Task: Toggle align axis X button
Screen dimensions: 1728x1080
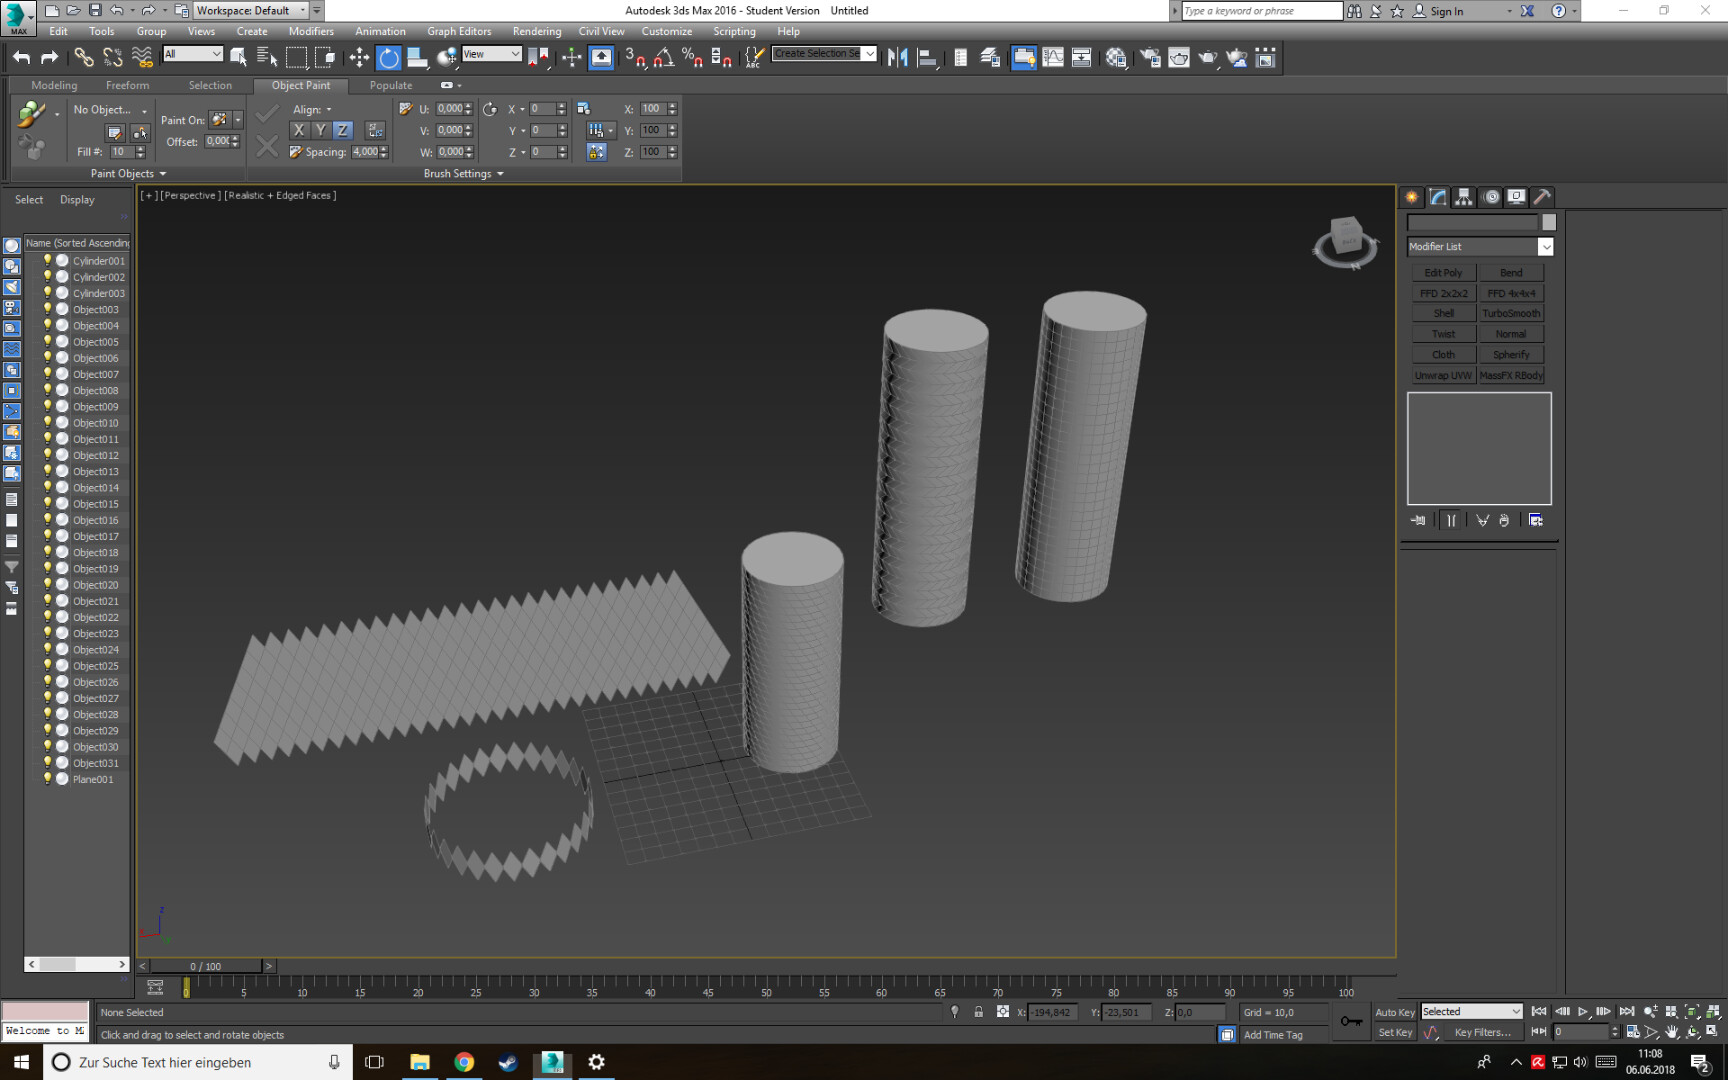Action: [x=298, y=130]
